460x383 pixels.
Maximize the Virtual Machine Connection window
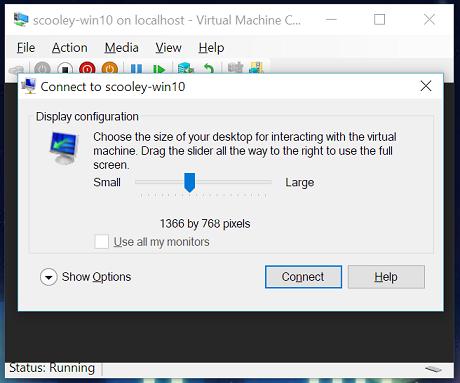pyautogui.click(x=379, y=20)
